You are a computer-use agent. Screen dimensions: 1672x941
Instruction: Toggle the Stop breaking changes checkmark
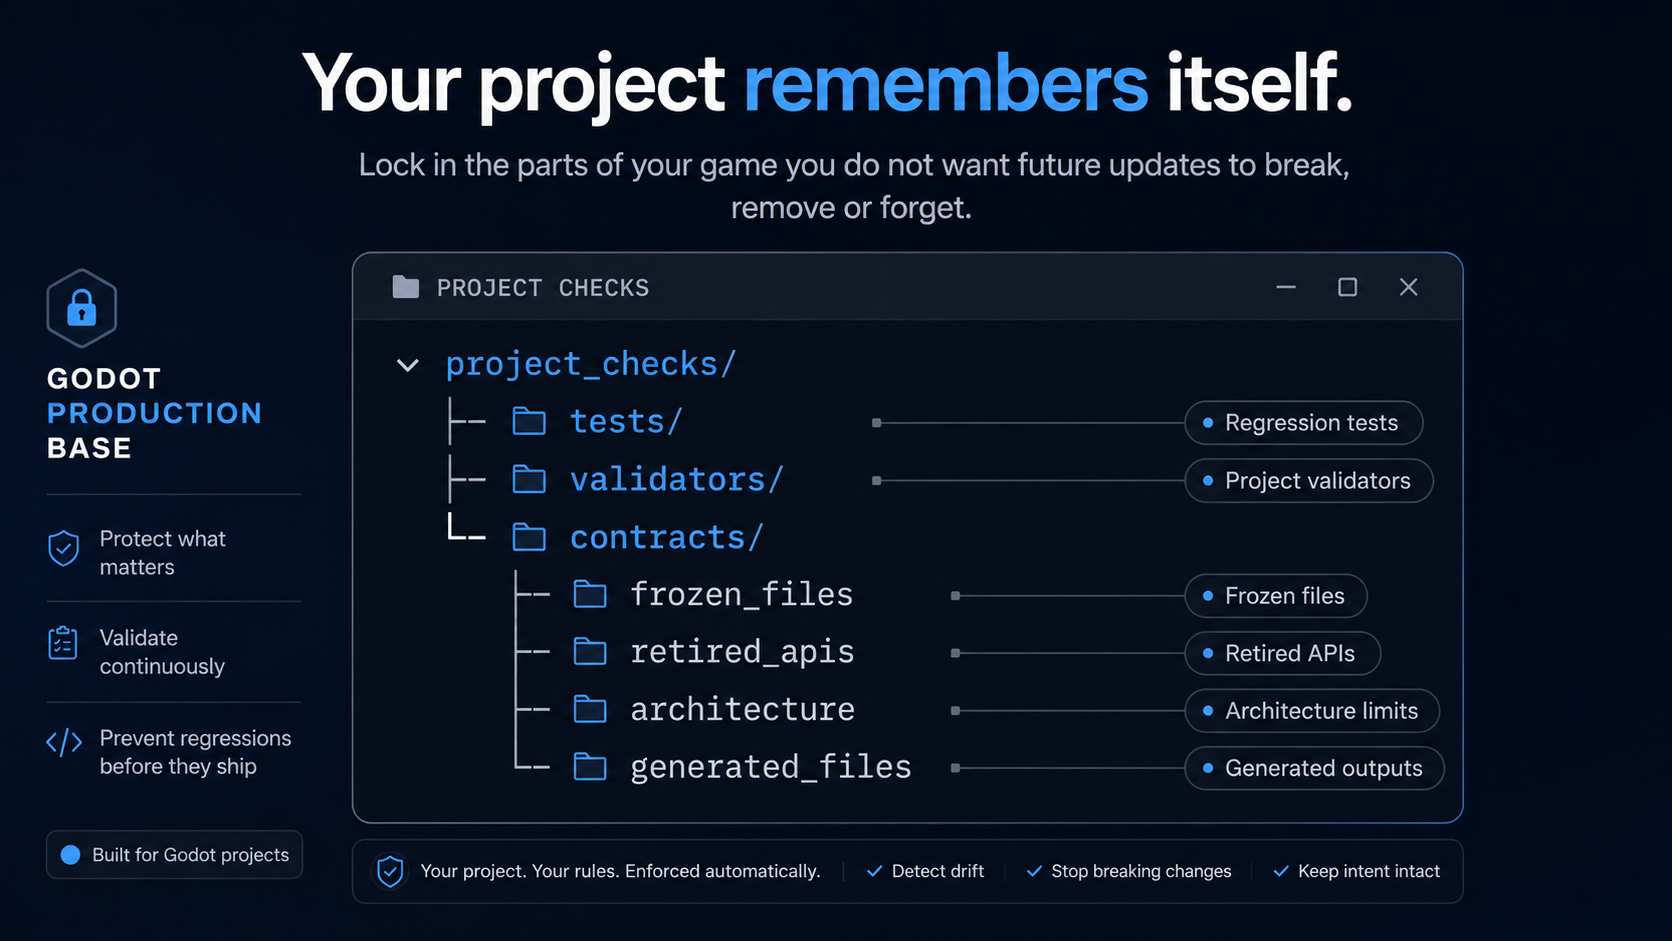[1034, 871]
